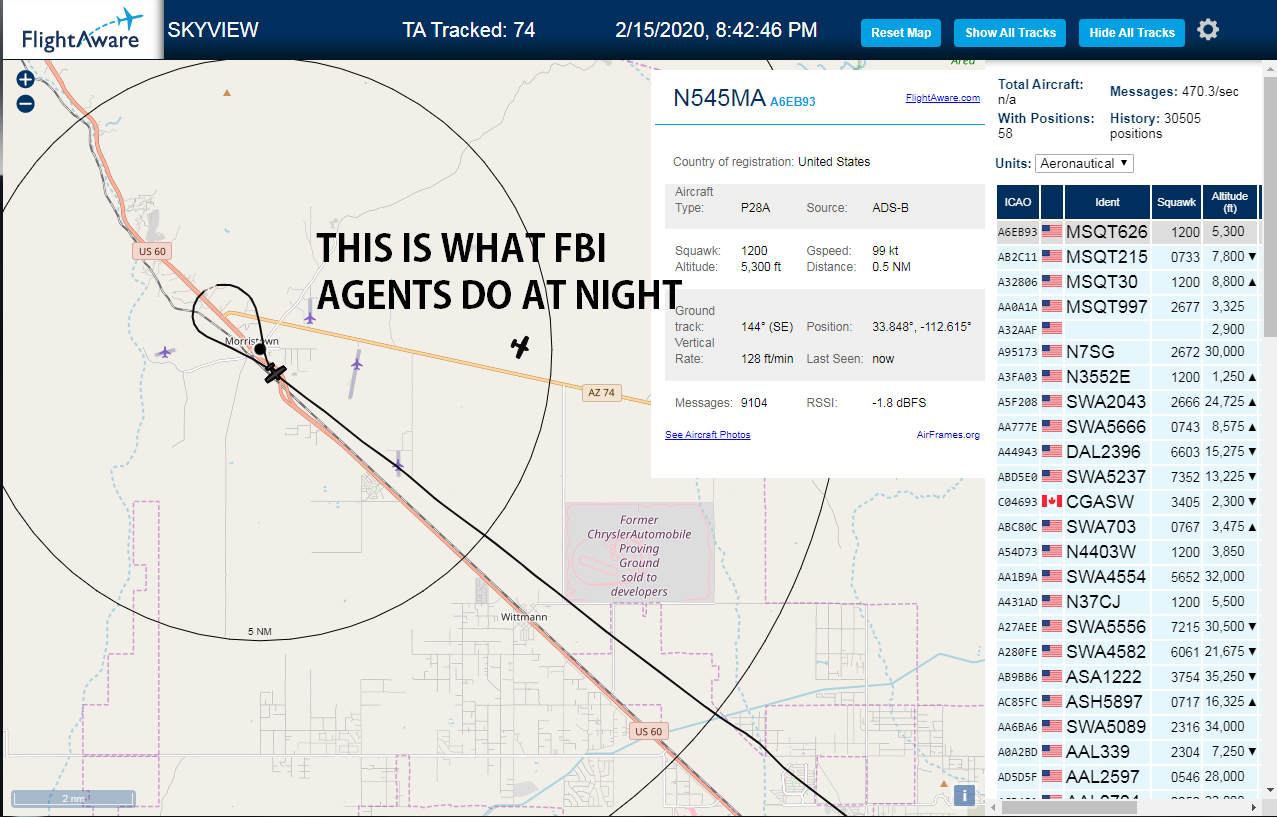
Task: Click the US 60 highway shield near Morristown
Action: coord(150,251)
